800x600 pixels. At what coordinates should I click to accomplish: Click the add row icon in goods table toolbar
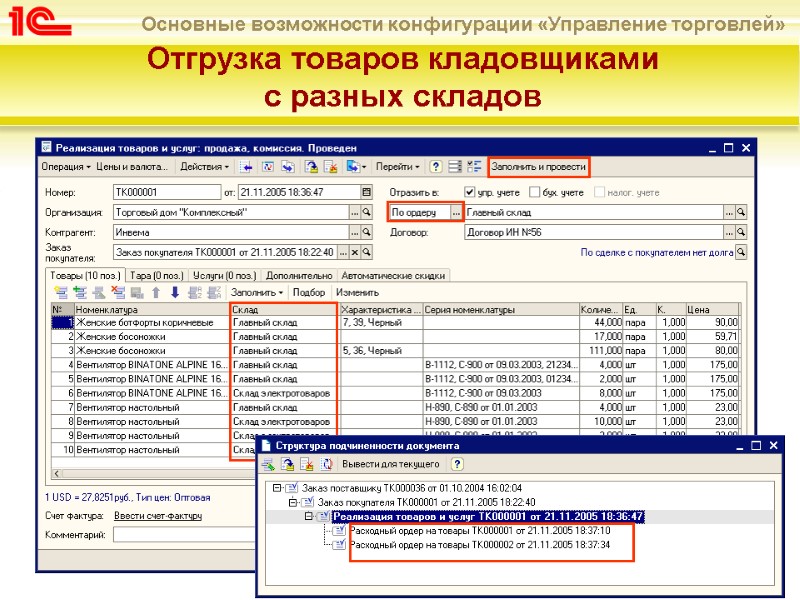tap(62, 292)
